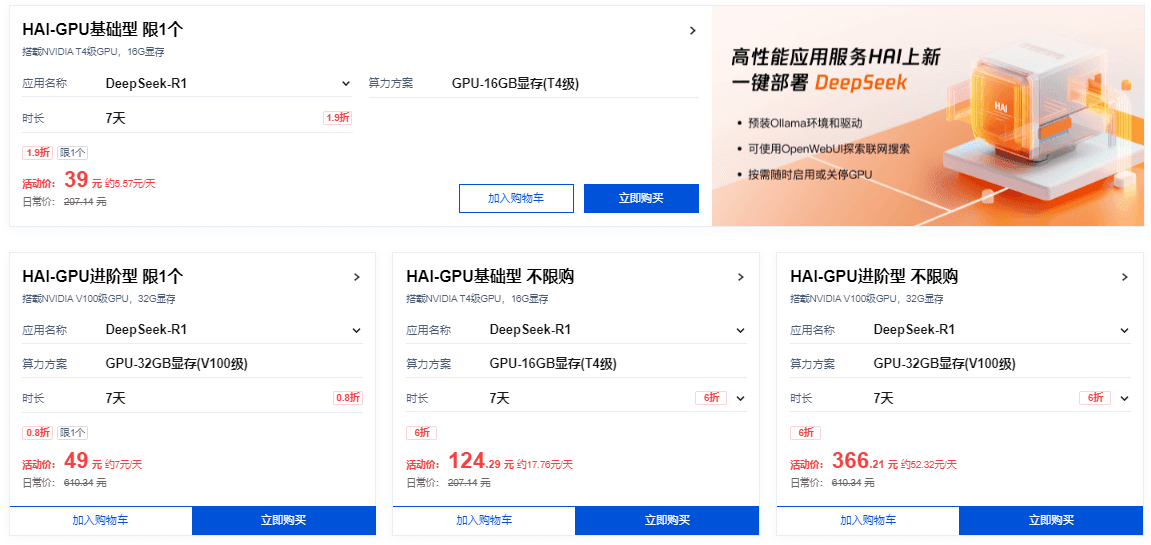The height and width of the screenshot is (545, 1151).
Task: Click the 约5.57元/天 daily rate
Action: click(x=131, y=184)
